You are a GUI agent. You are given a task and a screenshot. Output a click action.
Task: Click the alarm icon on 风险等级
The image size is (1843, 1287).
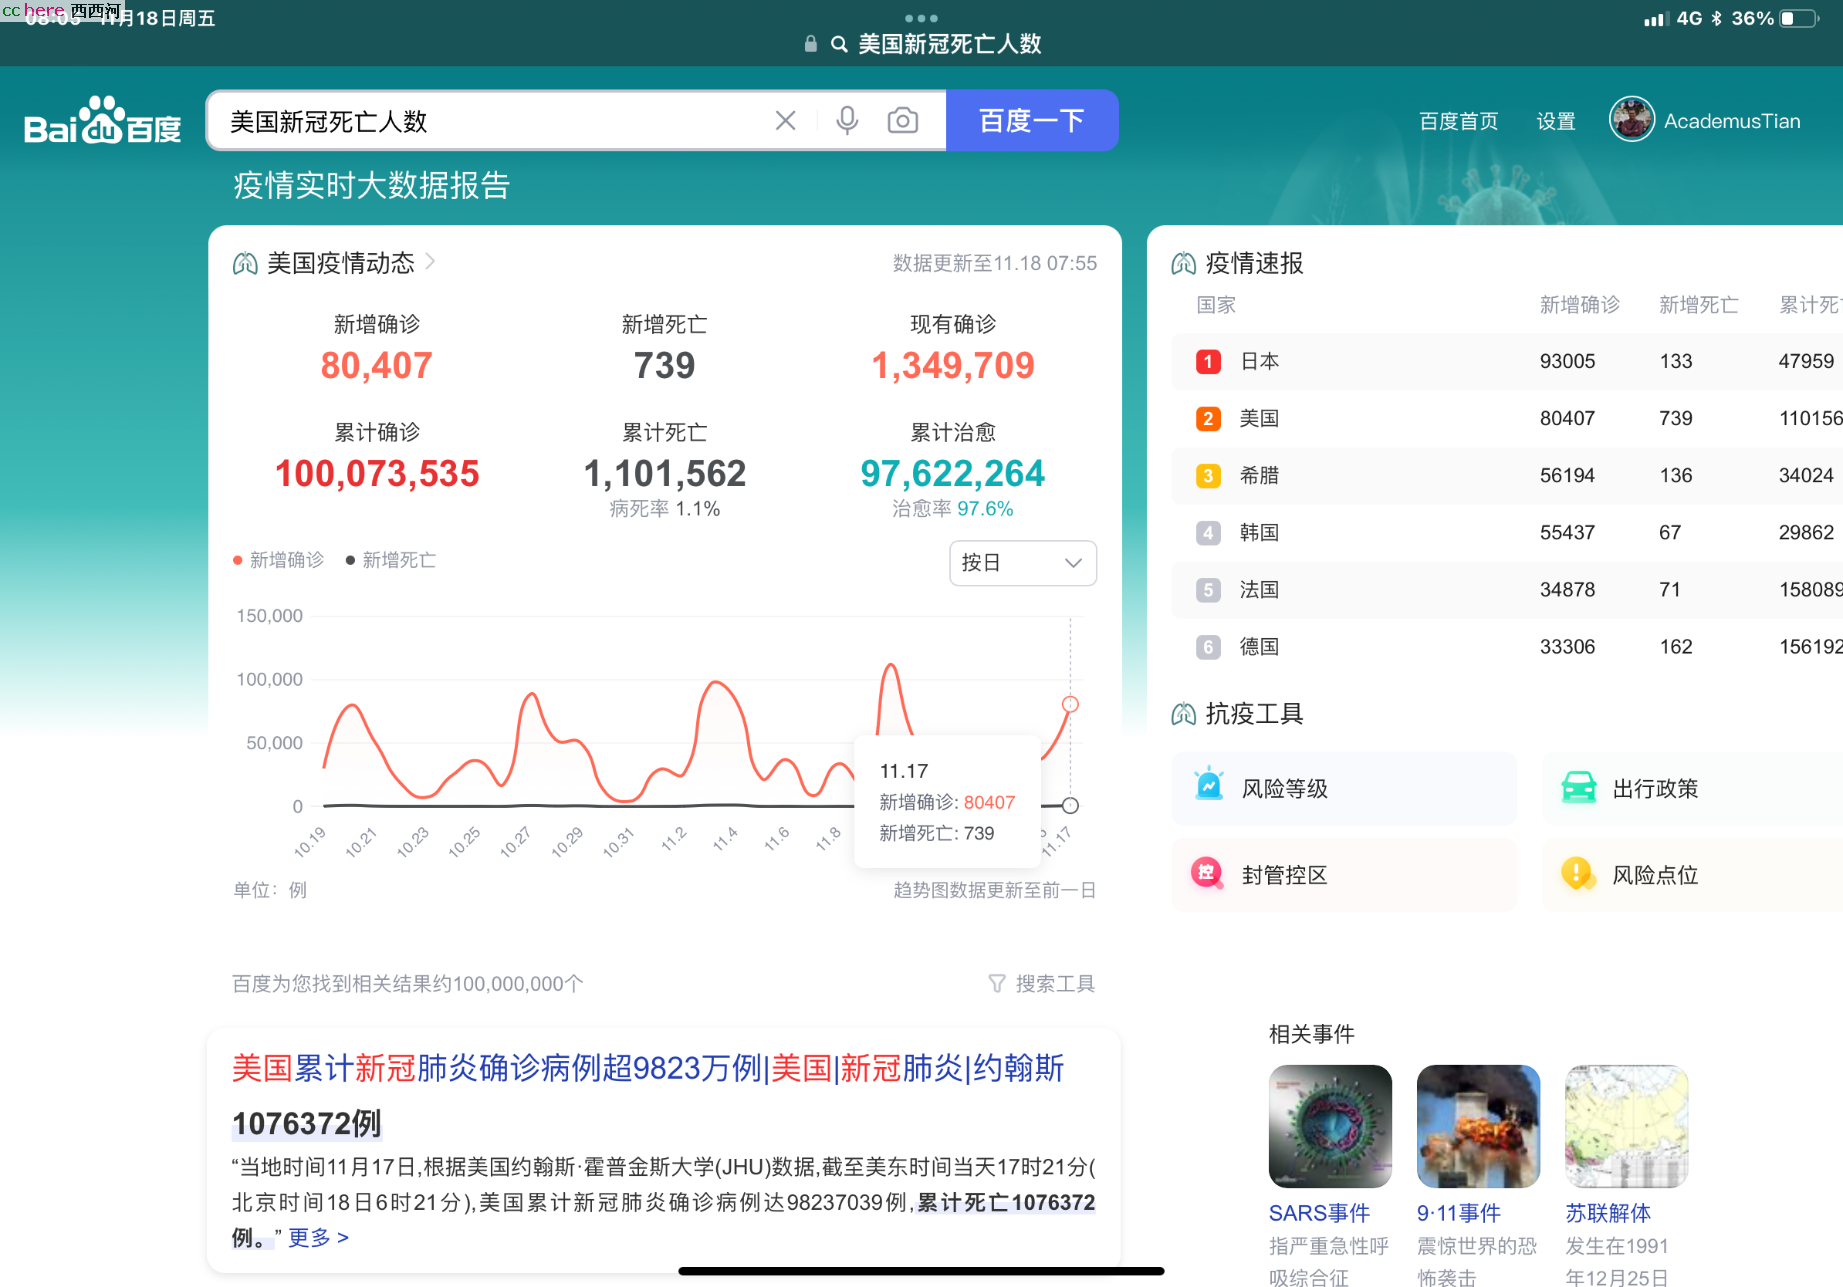[1209, 785]
